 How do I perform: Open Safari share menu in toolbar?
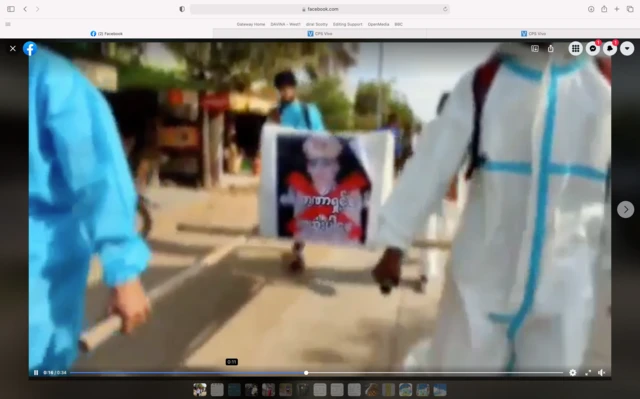click(x=604, y=9)
